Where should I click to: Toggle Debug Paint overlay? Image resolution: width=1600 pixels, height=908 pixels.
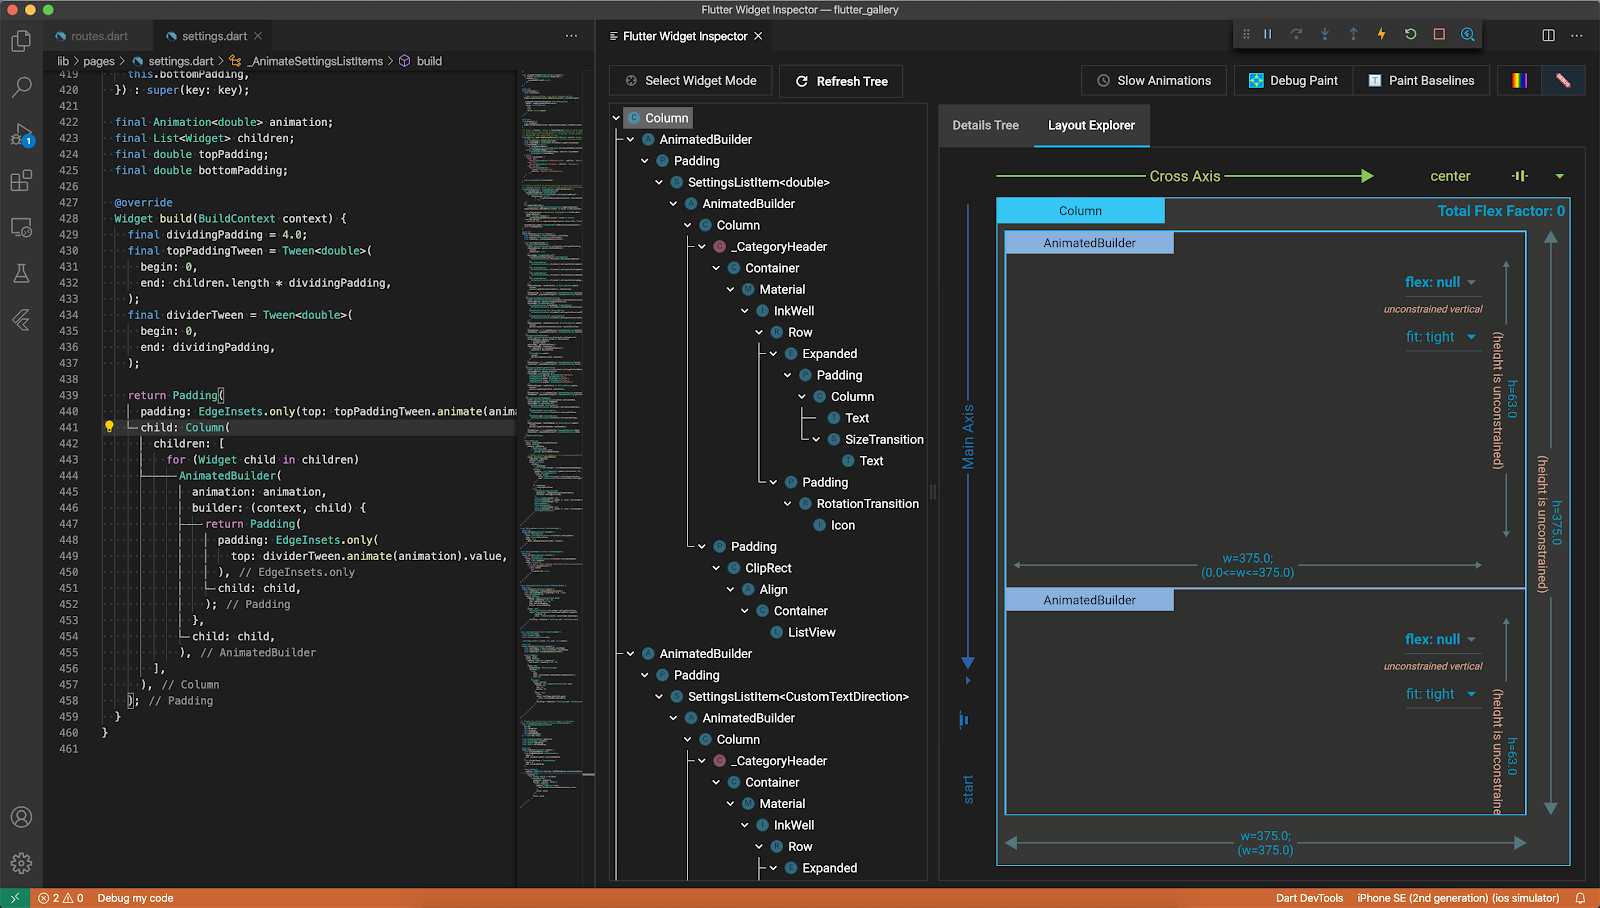tap(1293, 81)
